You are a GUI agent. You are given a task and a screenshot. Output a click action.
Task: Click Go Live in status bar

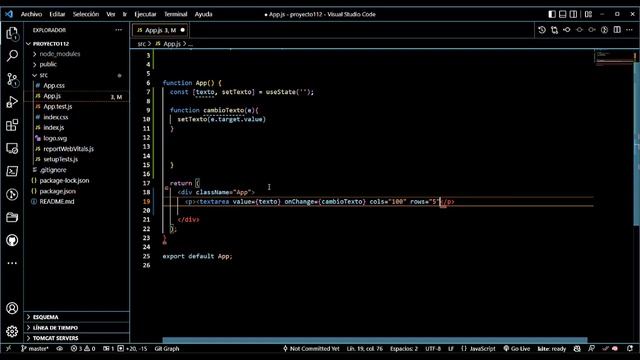(x=516, y=349)
